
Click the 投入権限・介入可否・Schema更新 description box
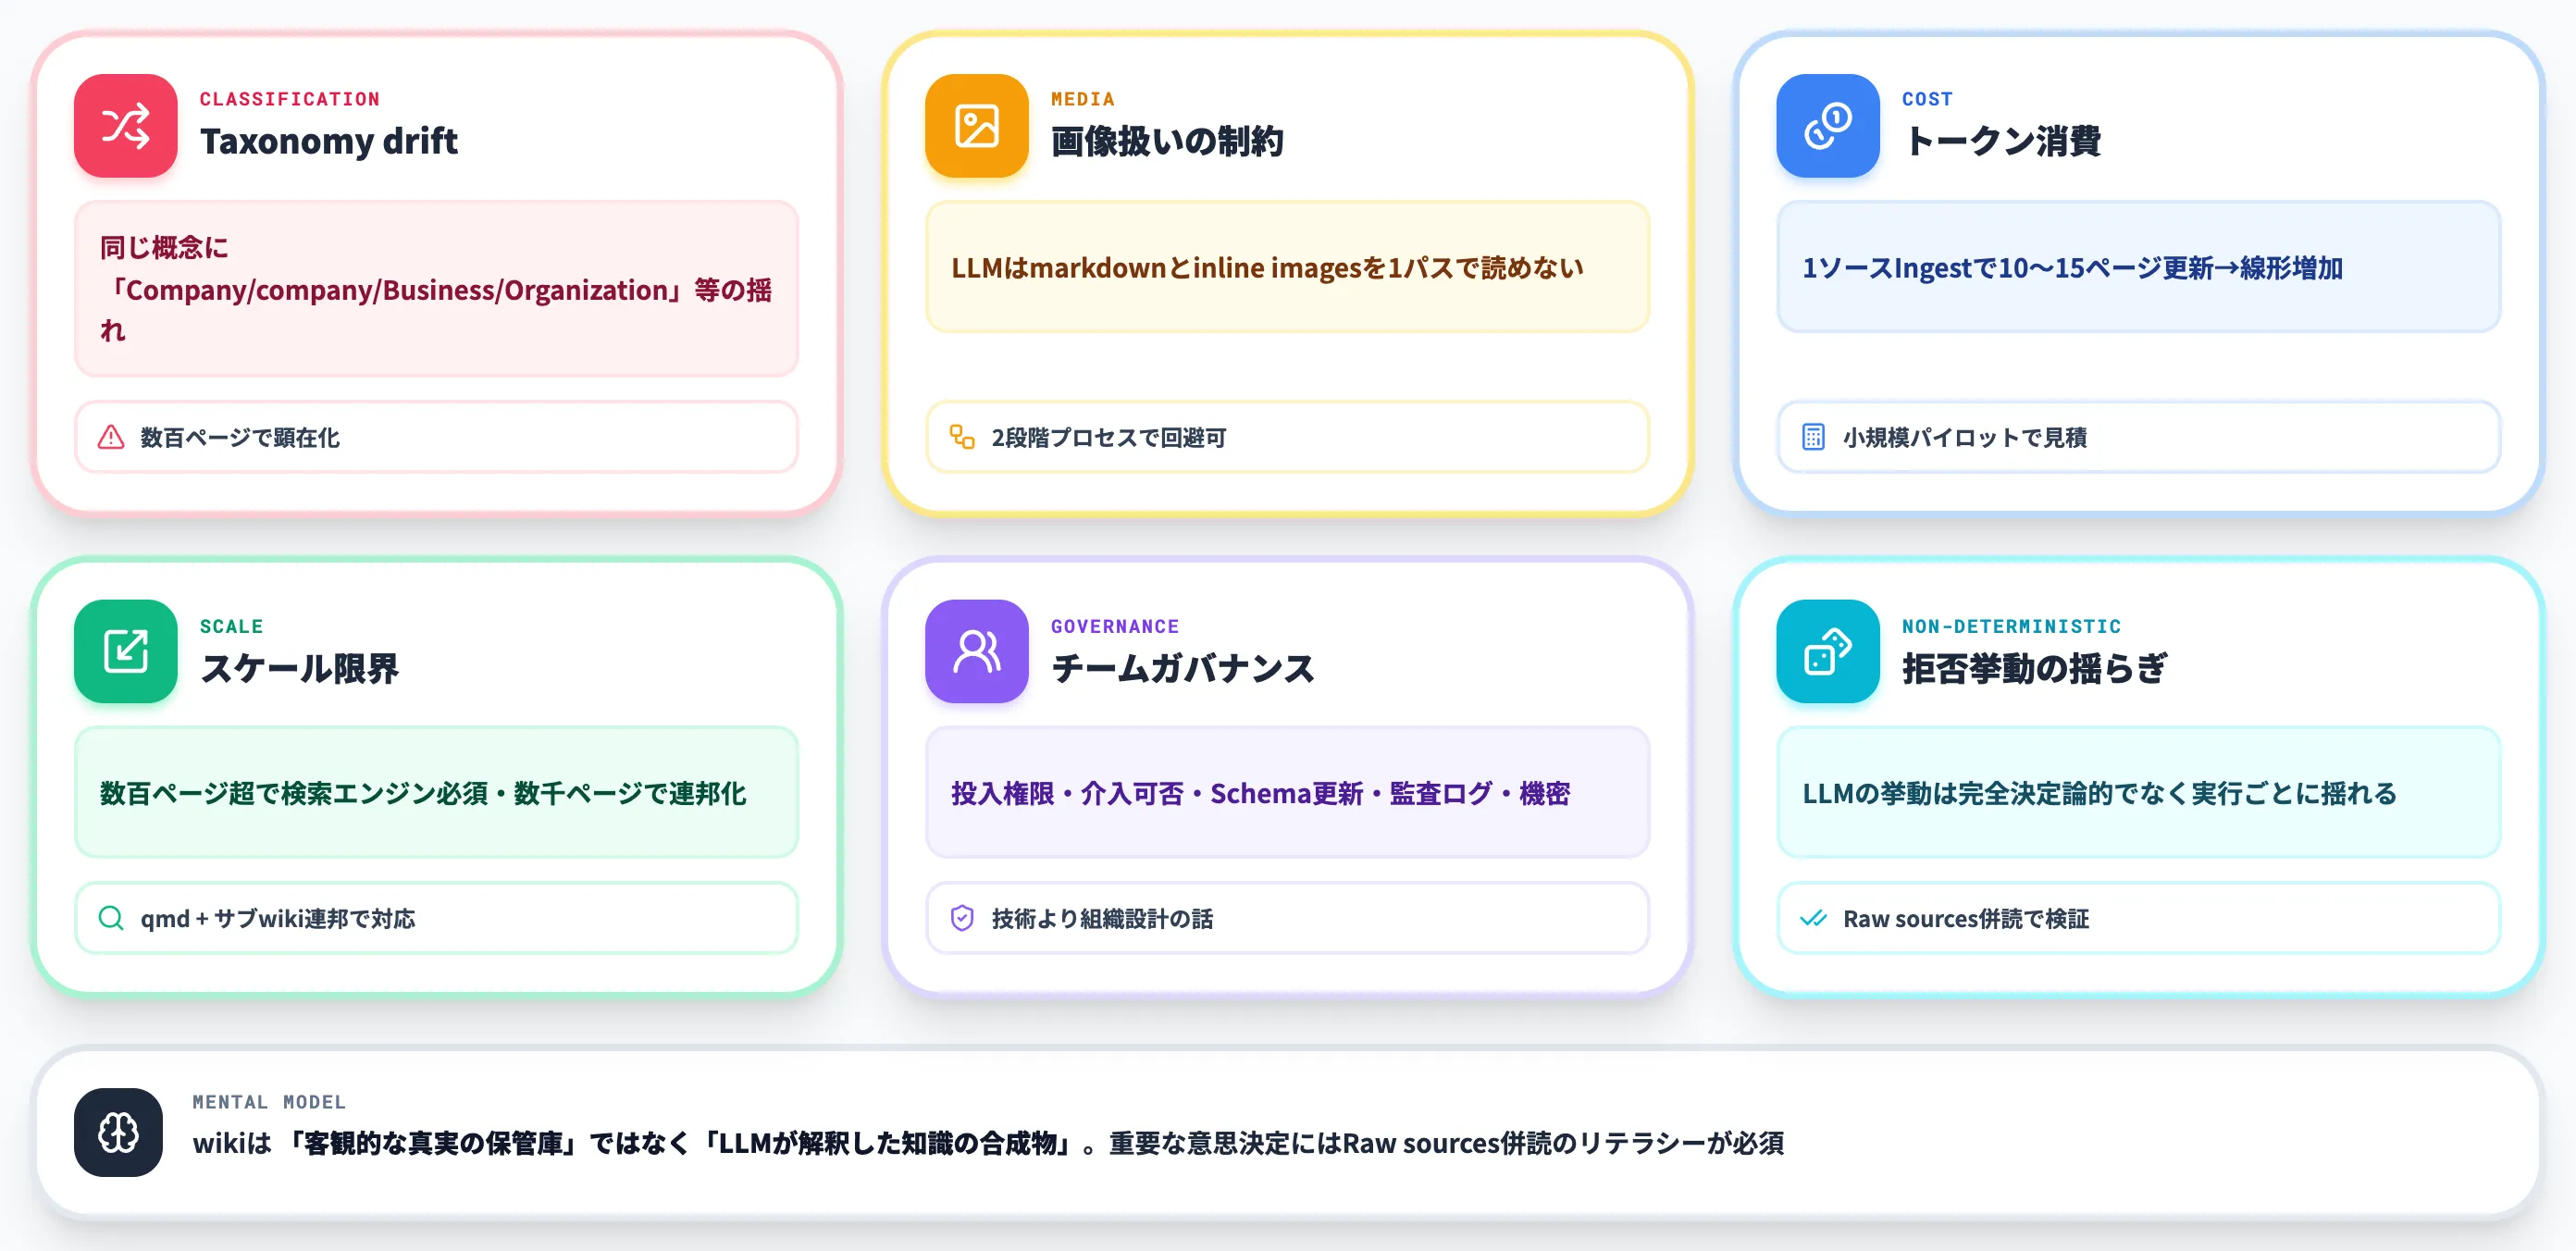pos(1288,792)
